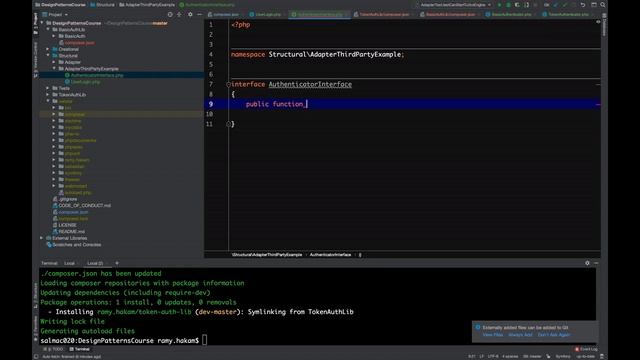Collapse the DesignPatternsCourse root folder
Viewport: 640px width, 360px height.
[42, 23]
